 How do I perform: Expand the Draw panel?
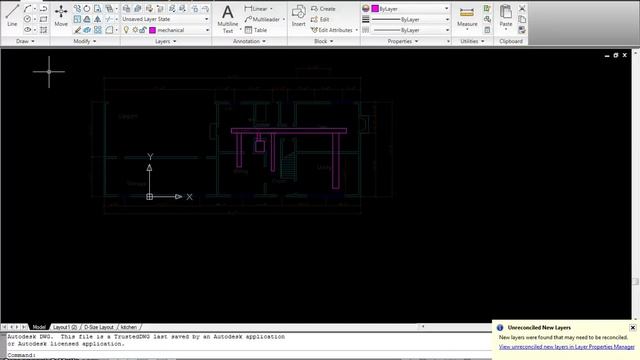(25, 41)
